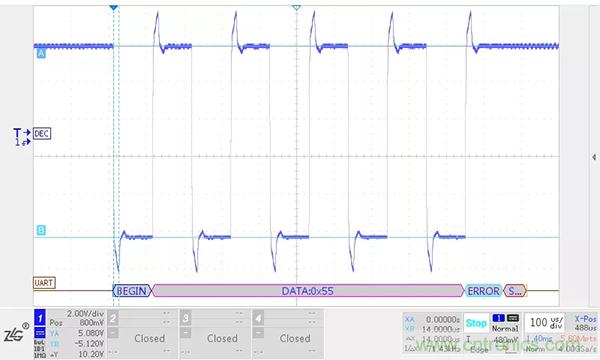This screenshot has height=360, width=600.
Task: Select the solid trigger position marker at top
Action: click(113, 8)
